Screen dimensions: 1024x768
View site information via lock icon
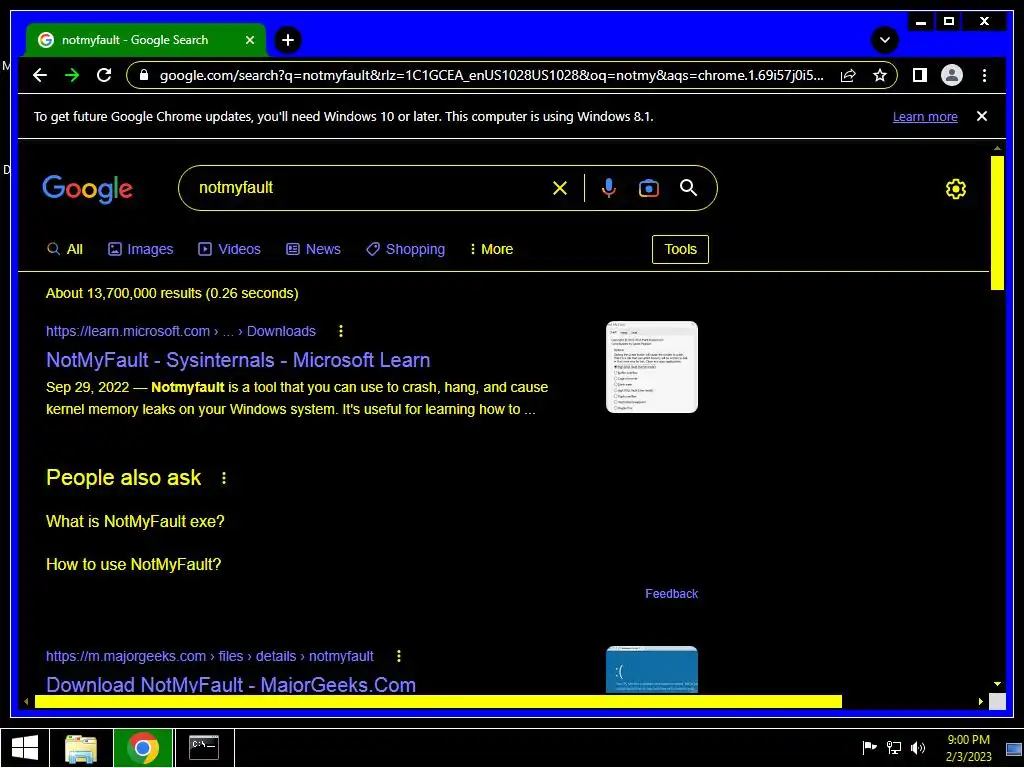(x=144, y=75)
